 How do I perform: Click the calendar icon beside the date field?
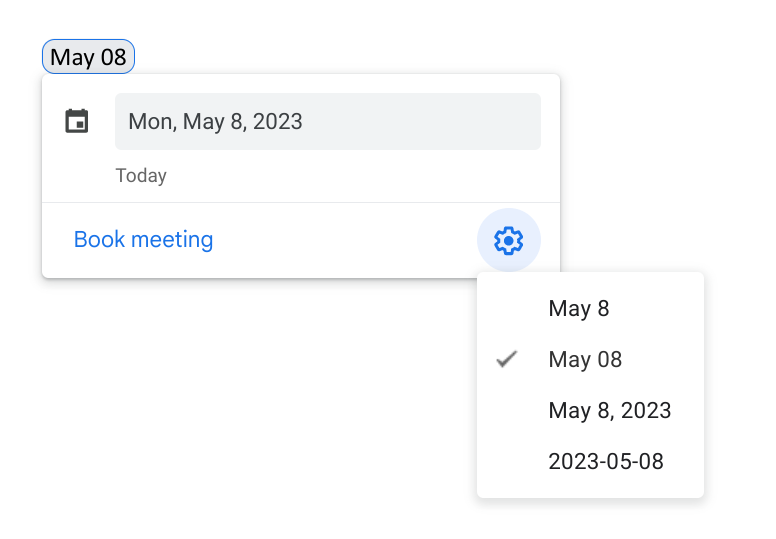click(77, 122)
